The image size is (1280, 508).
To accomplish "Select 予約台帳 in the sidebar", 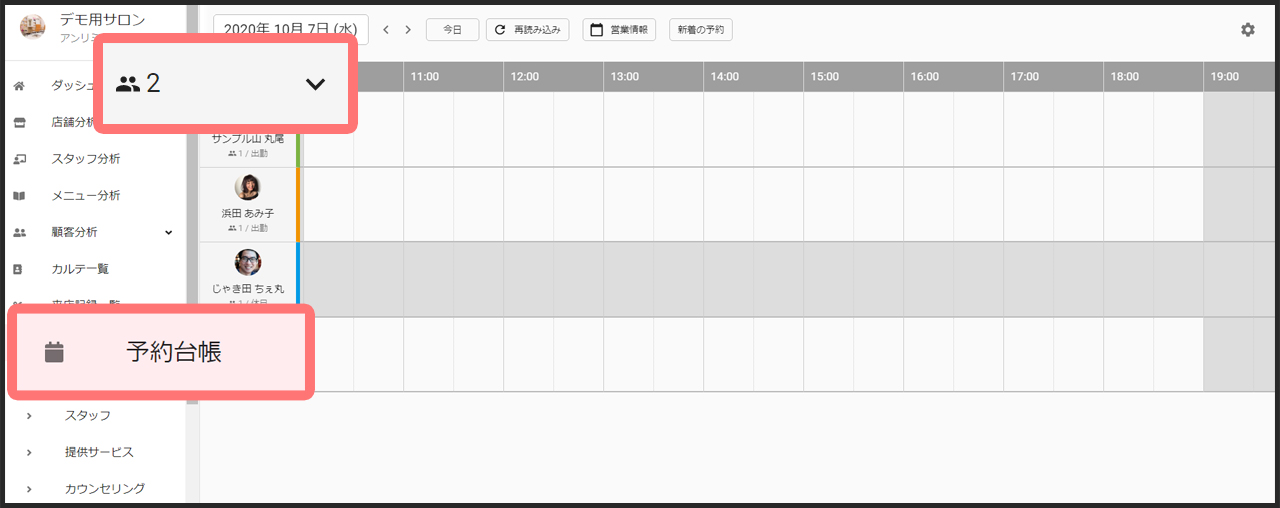I will tap(173, 352).
